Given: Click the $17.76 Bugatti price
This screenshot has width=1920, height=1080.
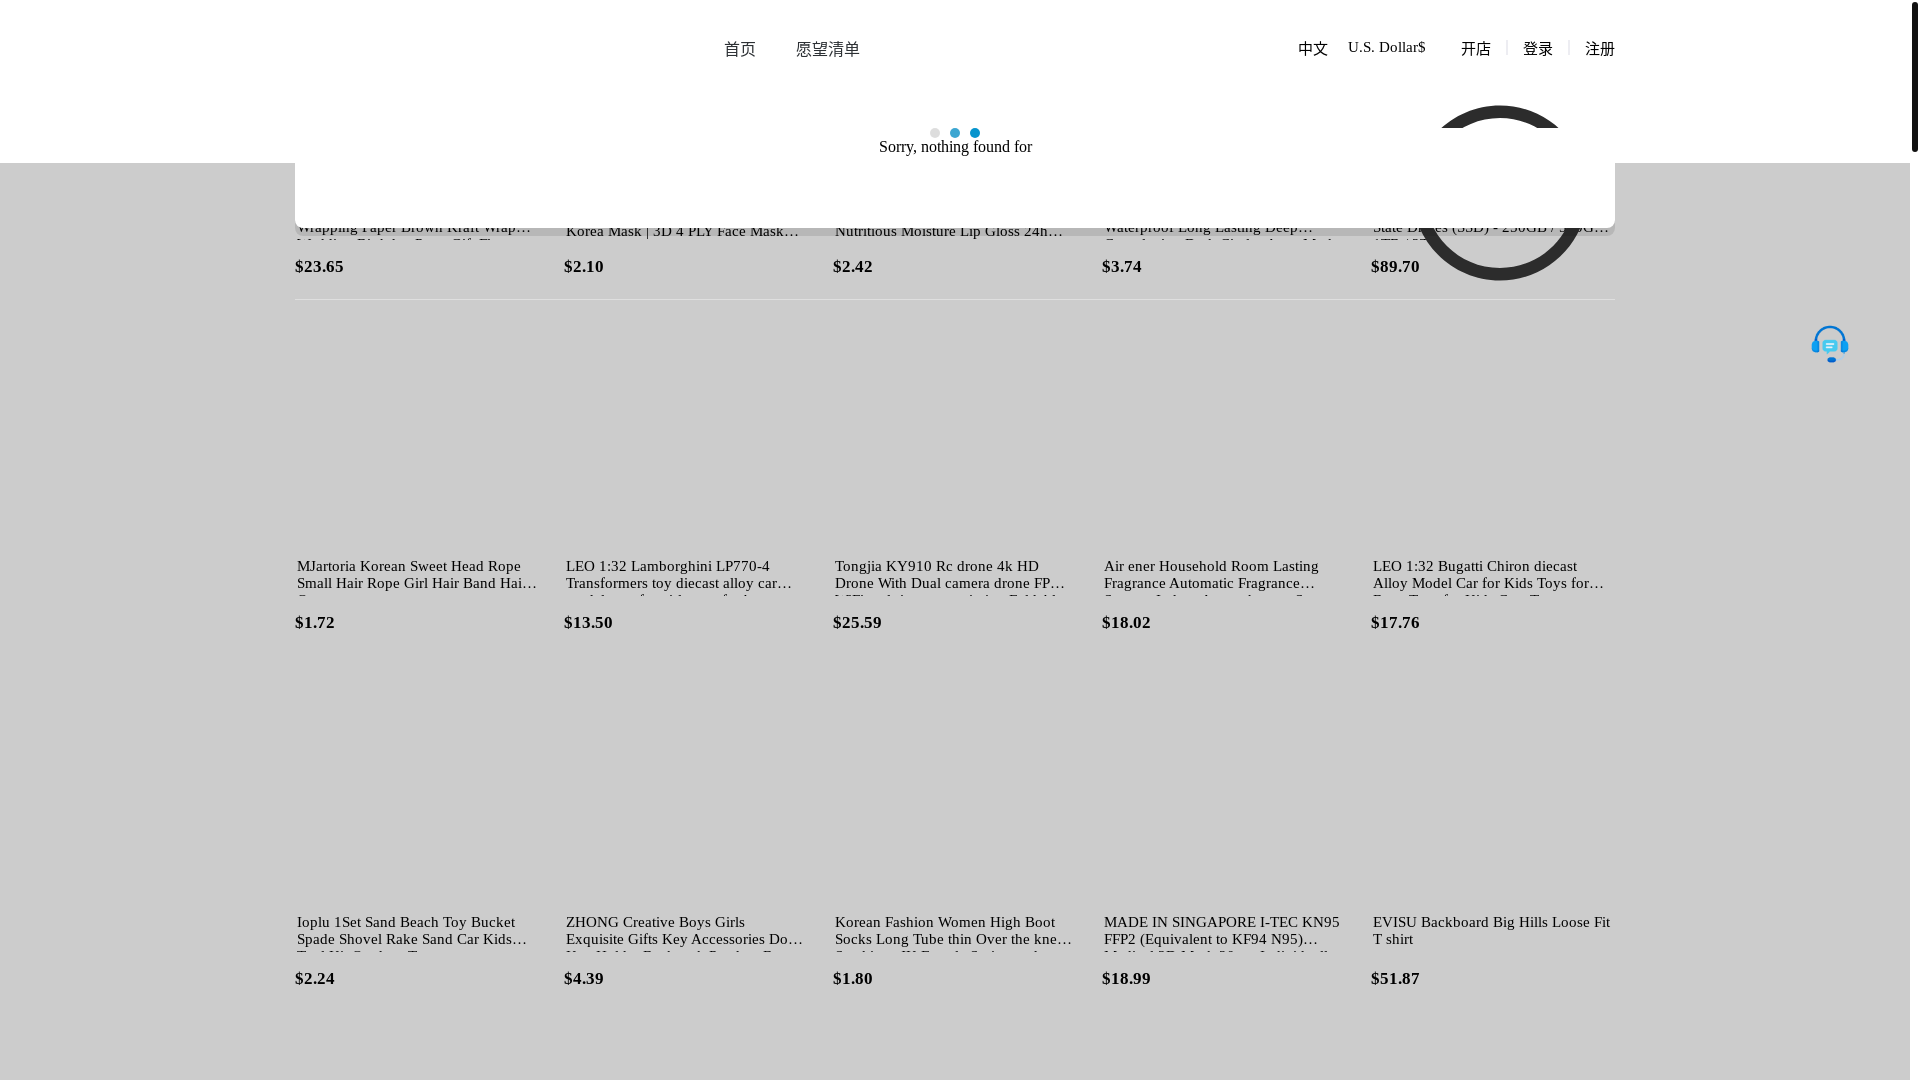Looking at the screenshot, I should click(1395, 622).
